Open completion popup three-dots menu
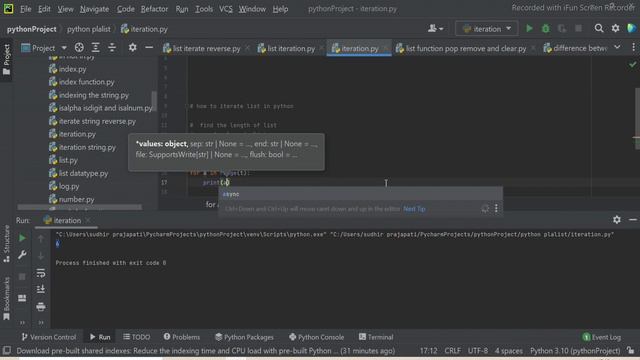 click(496, 209)
